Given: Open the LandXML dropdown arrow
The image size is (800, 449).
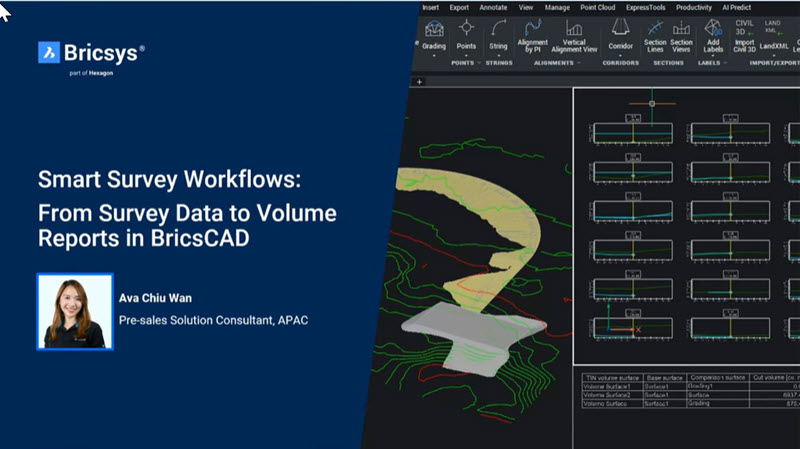Looking at the screenshot, I should click(773, 55).
